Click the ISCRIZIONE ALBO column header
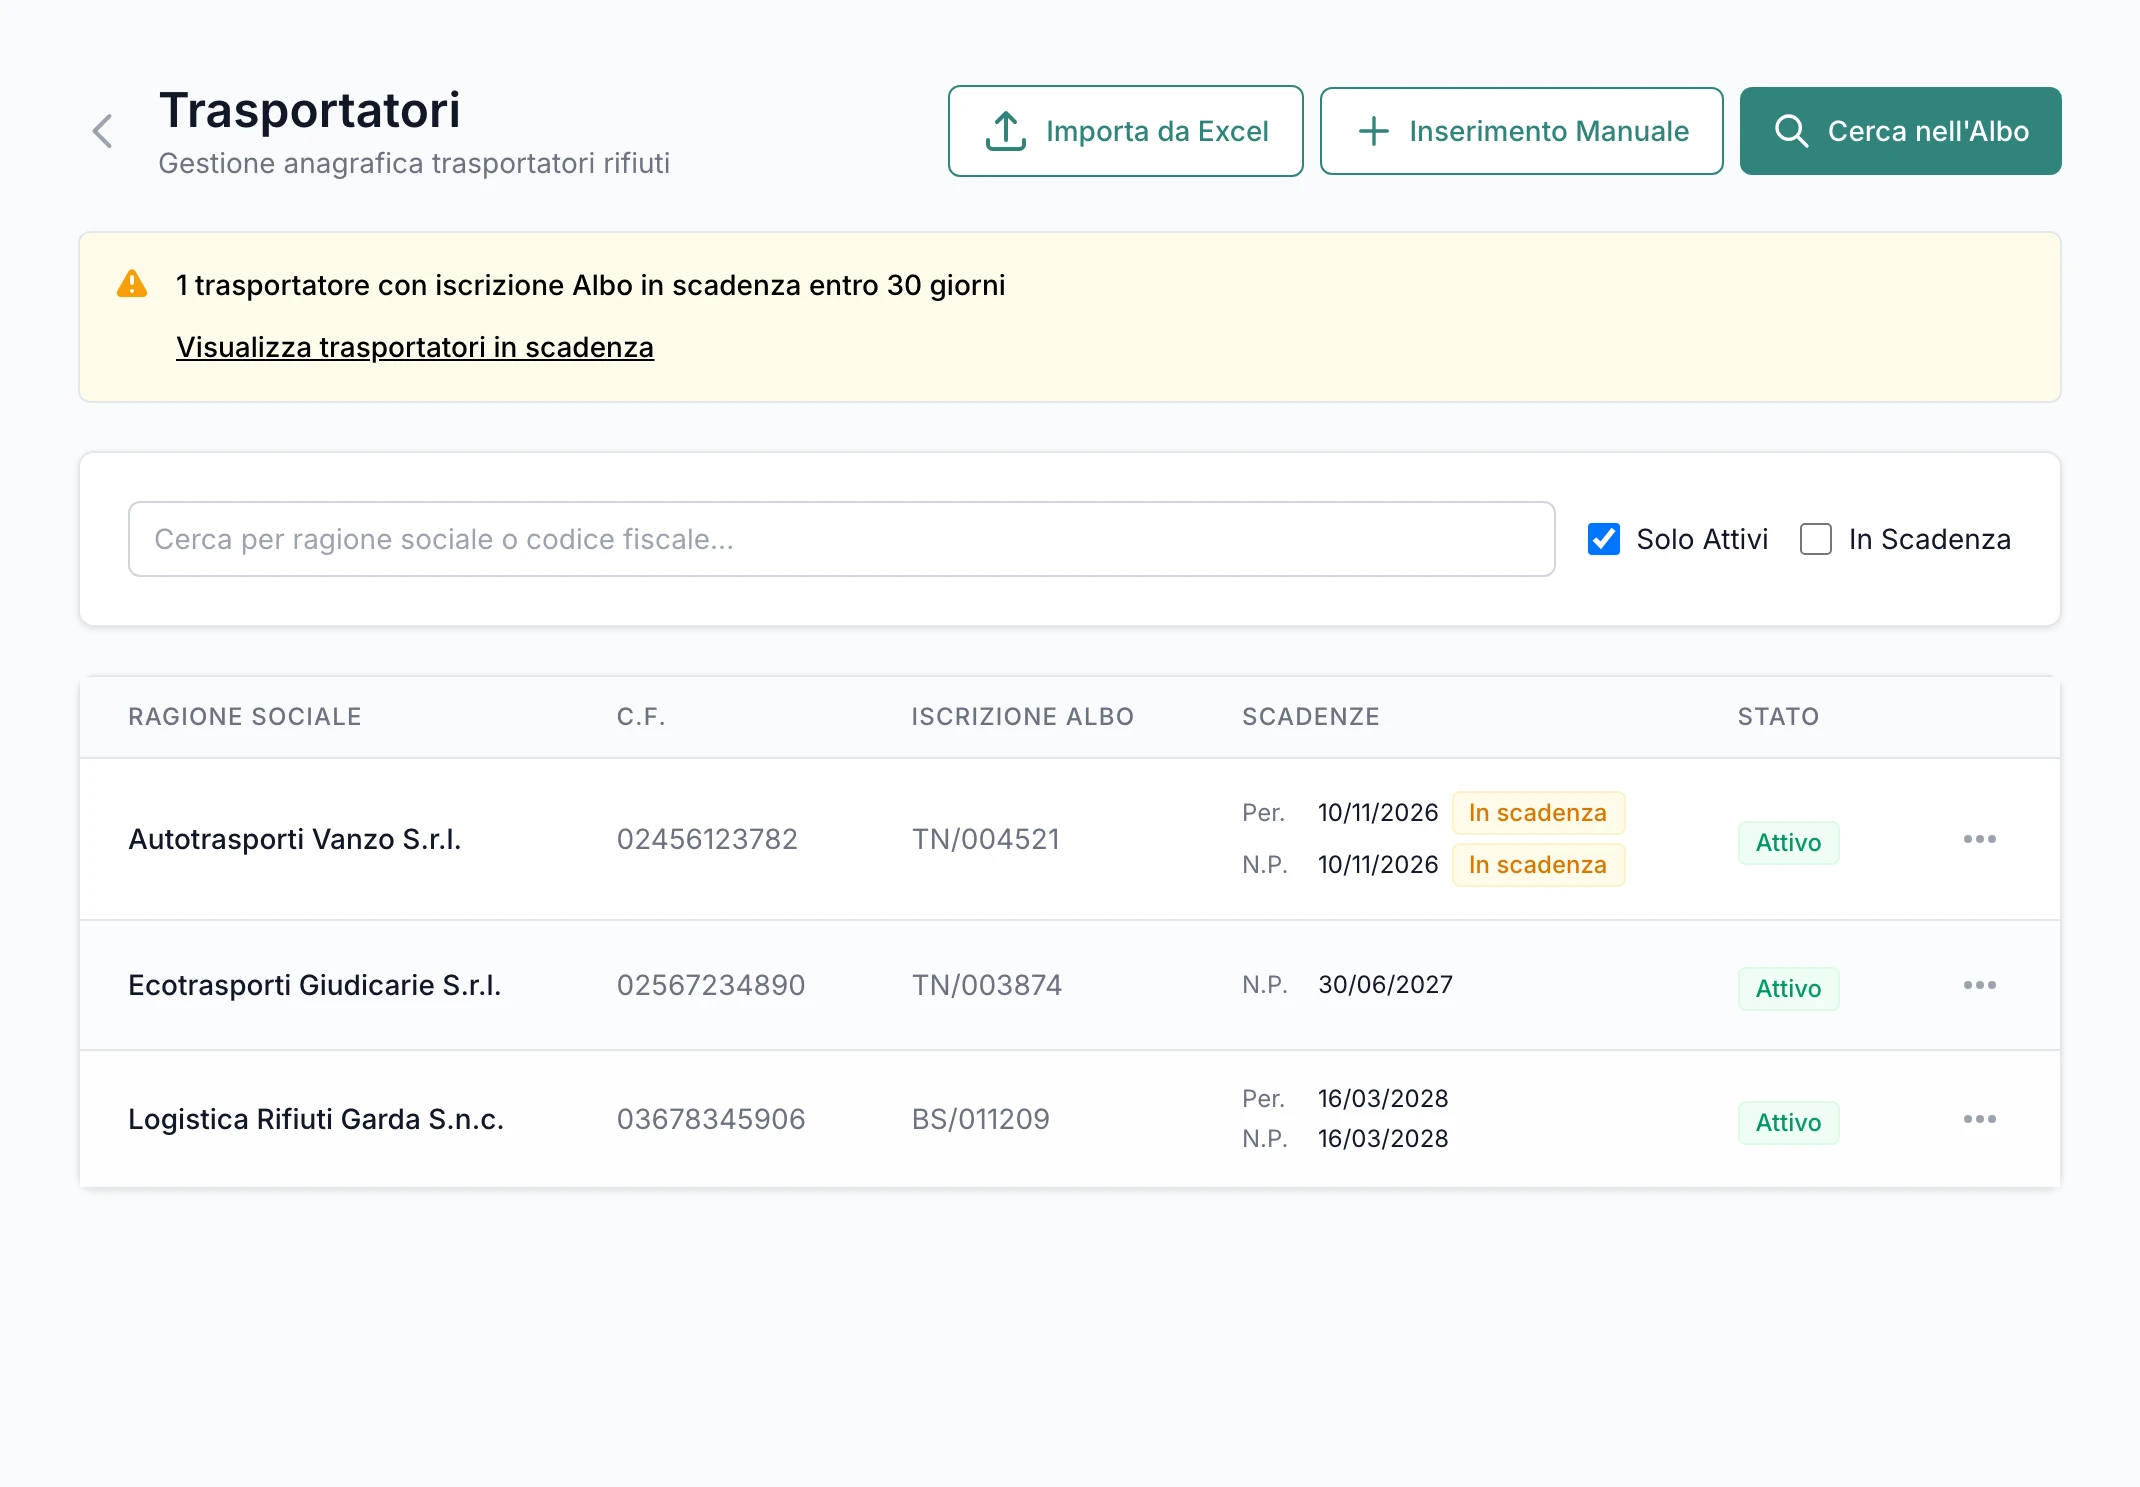The height and width of the screenshot is (1487, 2140). (x=1023, y=717)
